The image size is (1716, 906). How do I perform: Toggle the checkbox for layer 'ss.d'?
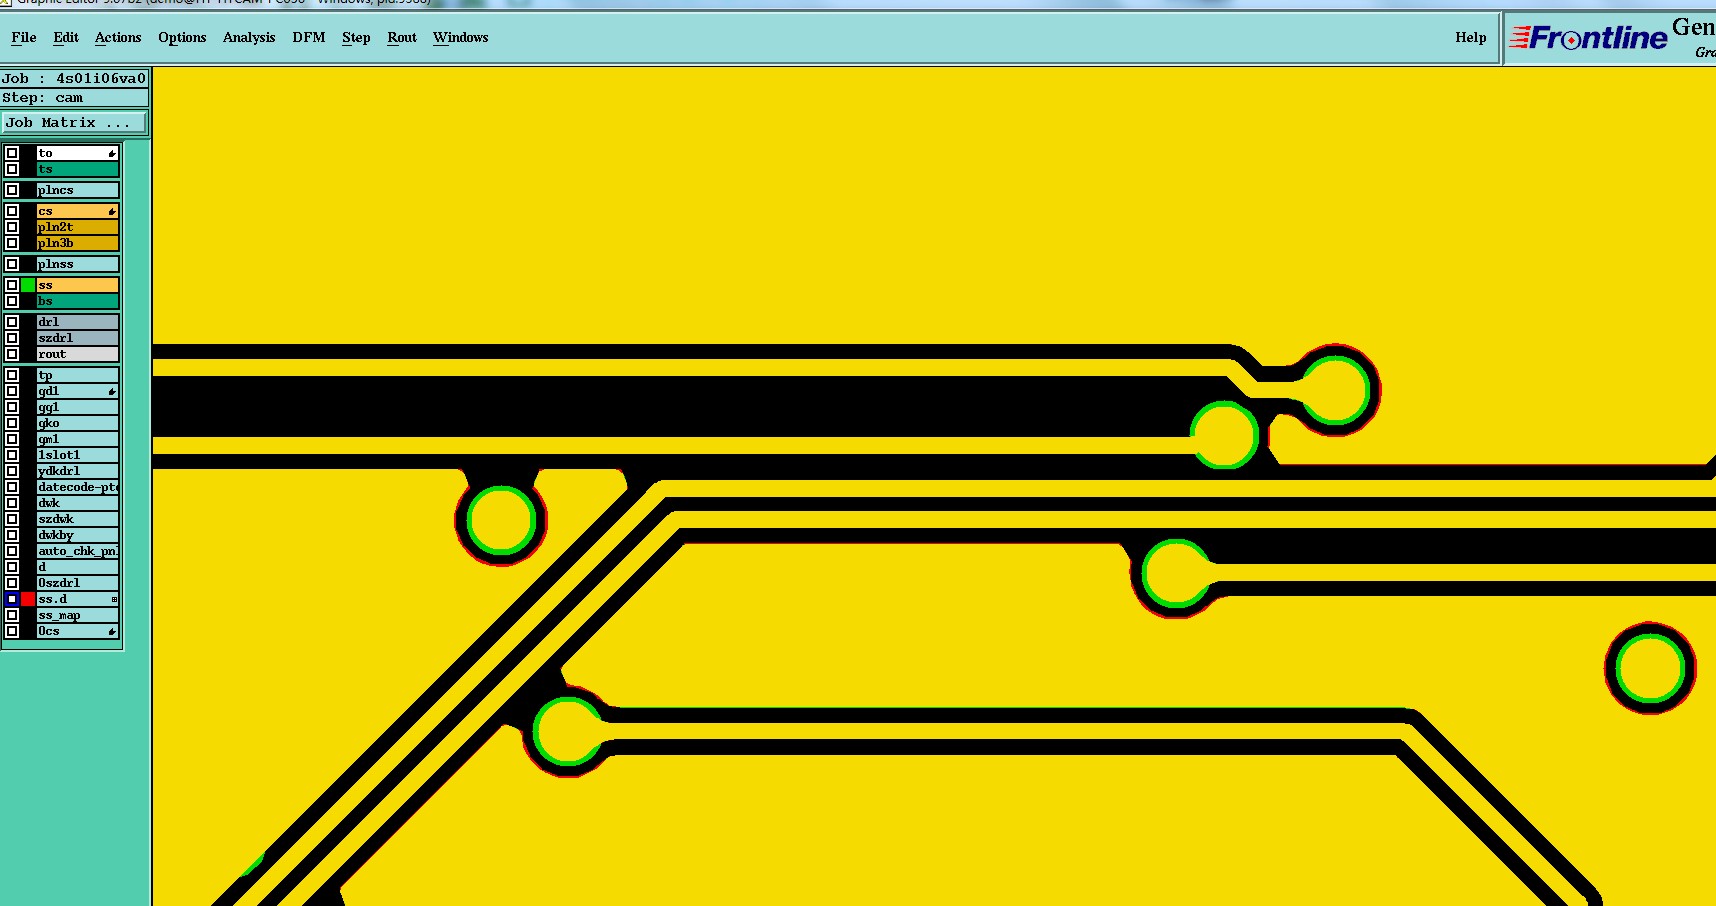[12, 599]
